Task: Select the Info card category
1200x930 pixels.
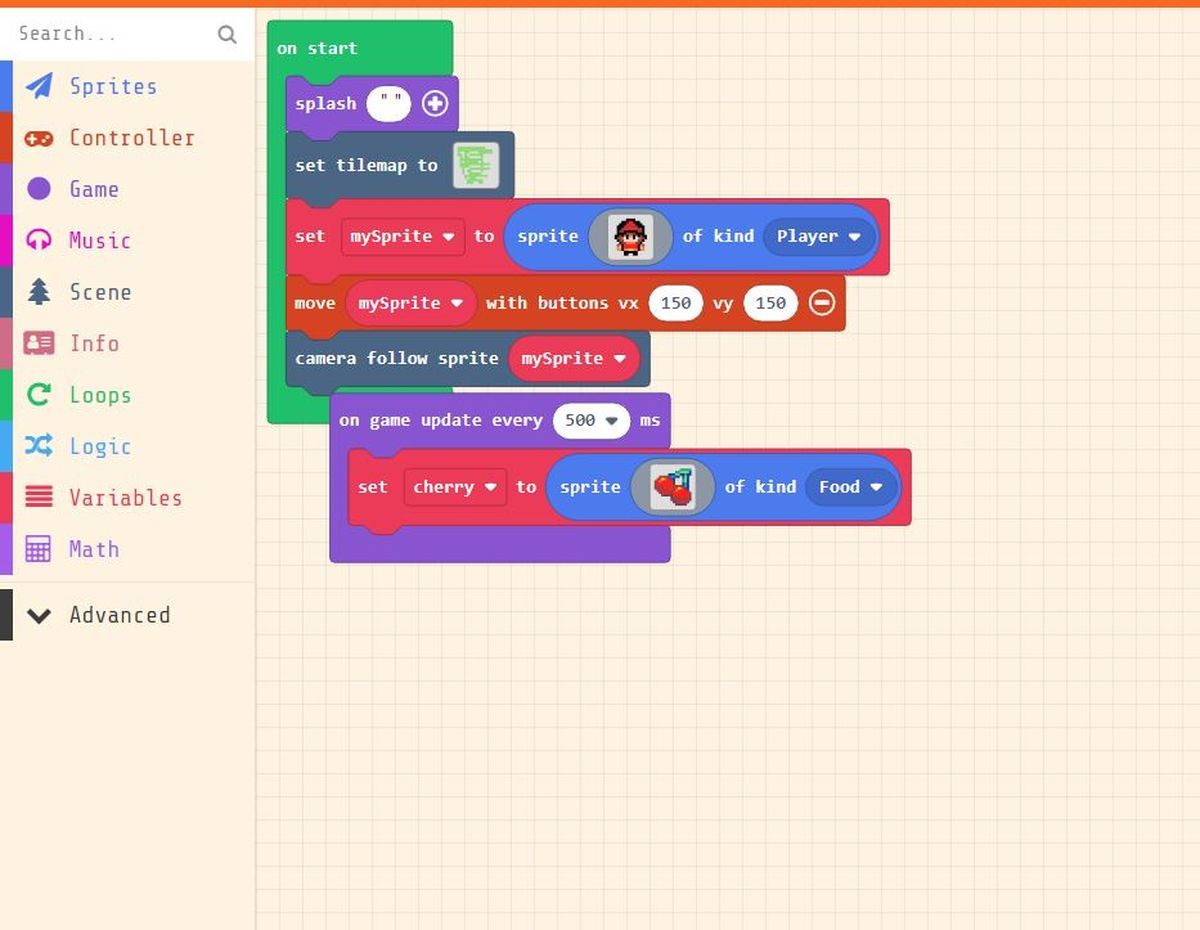Action: coord(39,344)
